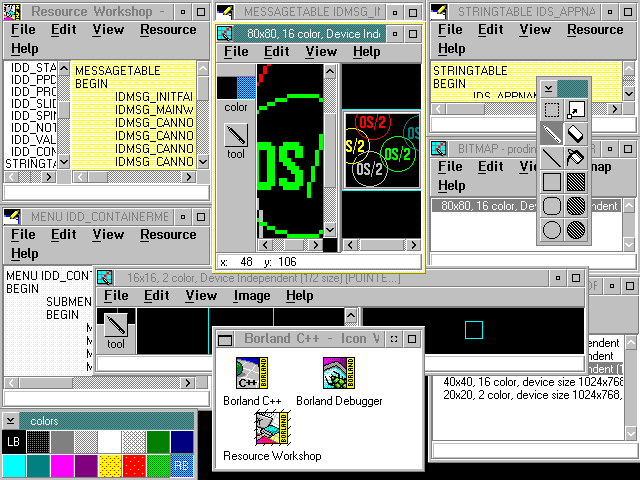Choose the dark green color swatch
The width and height of the screenshot is (640, 480).
pyautogui.click(x=158, y=441)
